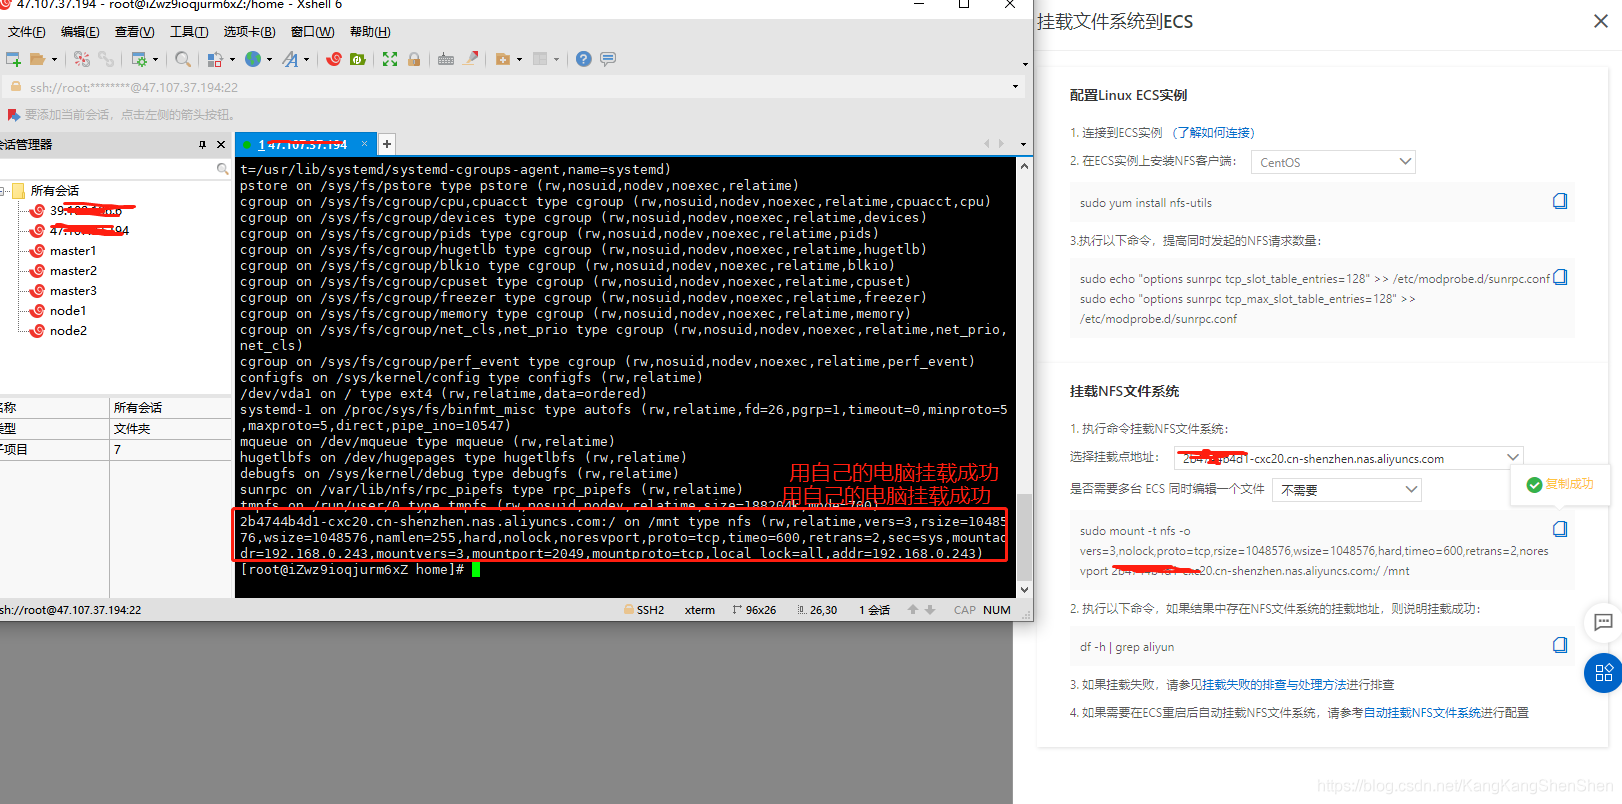Open the 文件(F) menu
The image size is (1622, 804).
click(26, 32)
